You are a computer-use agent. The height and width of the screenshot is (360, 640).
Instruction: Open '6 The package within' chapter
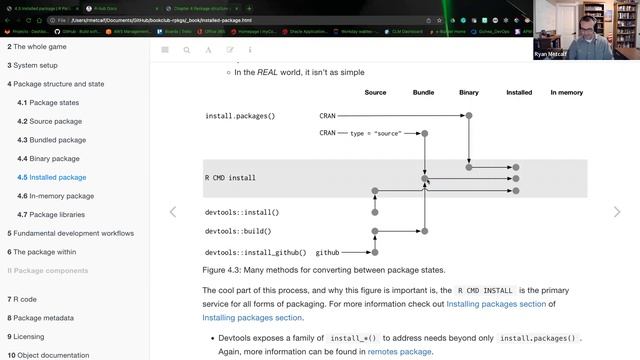[42, 252]
